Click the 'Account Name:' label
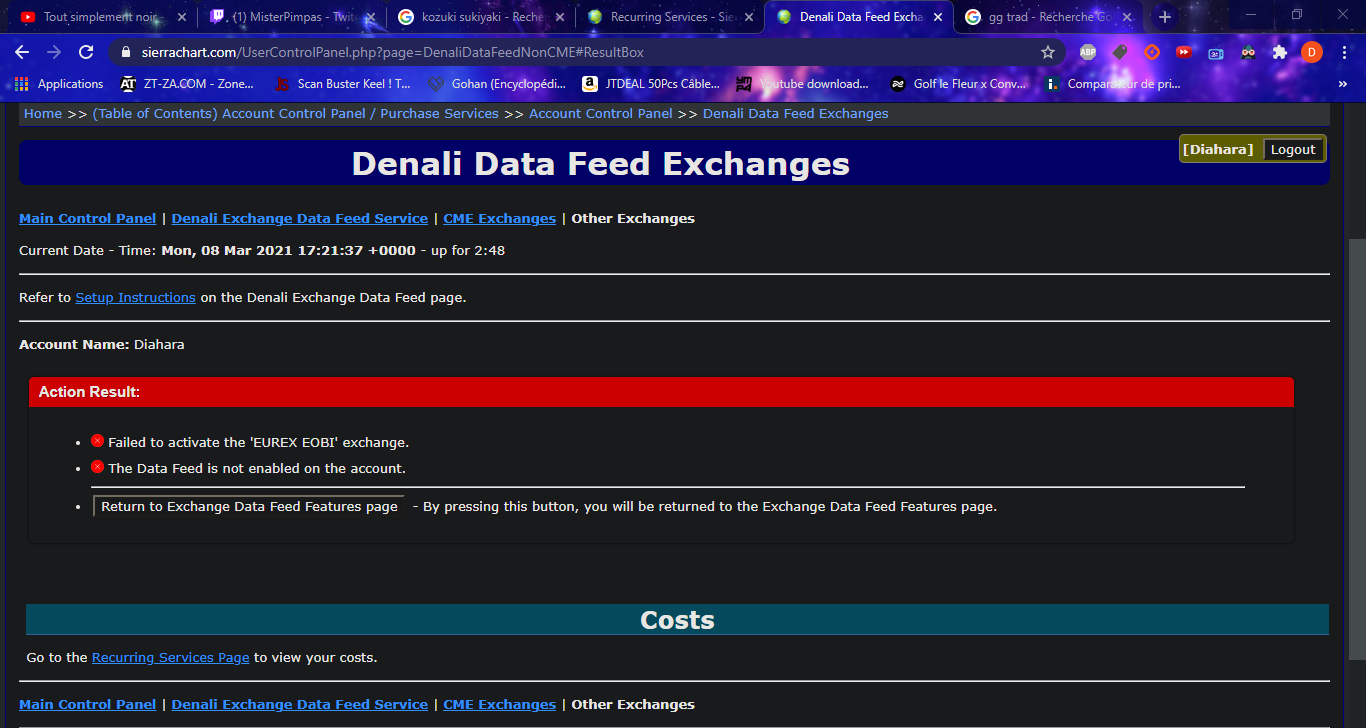The width and height of the screenshot is (1366, 728). tap(75, 344)
